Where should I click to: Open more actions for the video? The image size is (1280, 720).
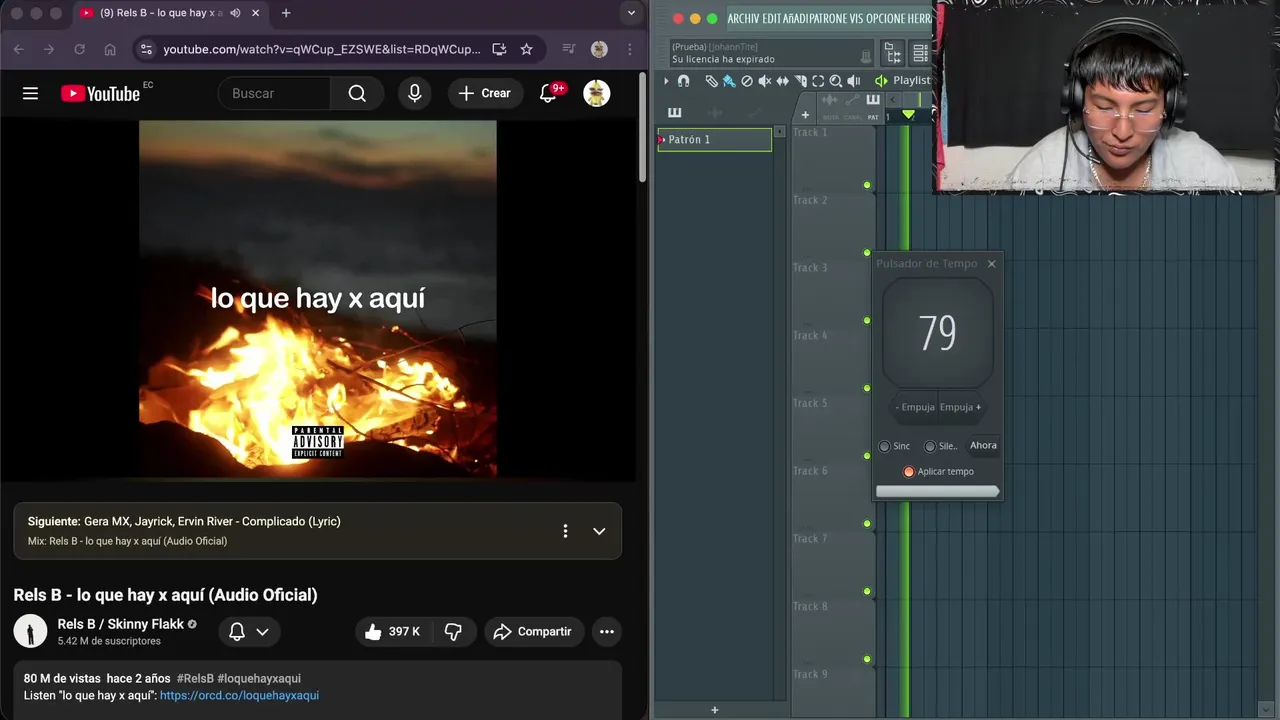tap(607, 631)
